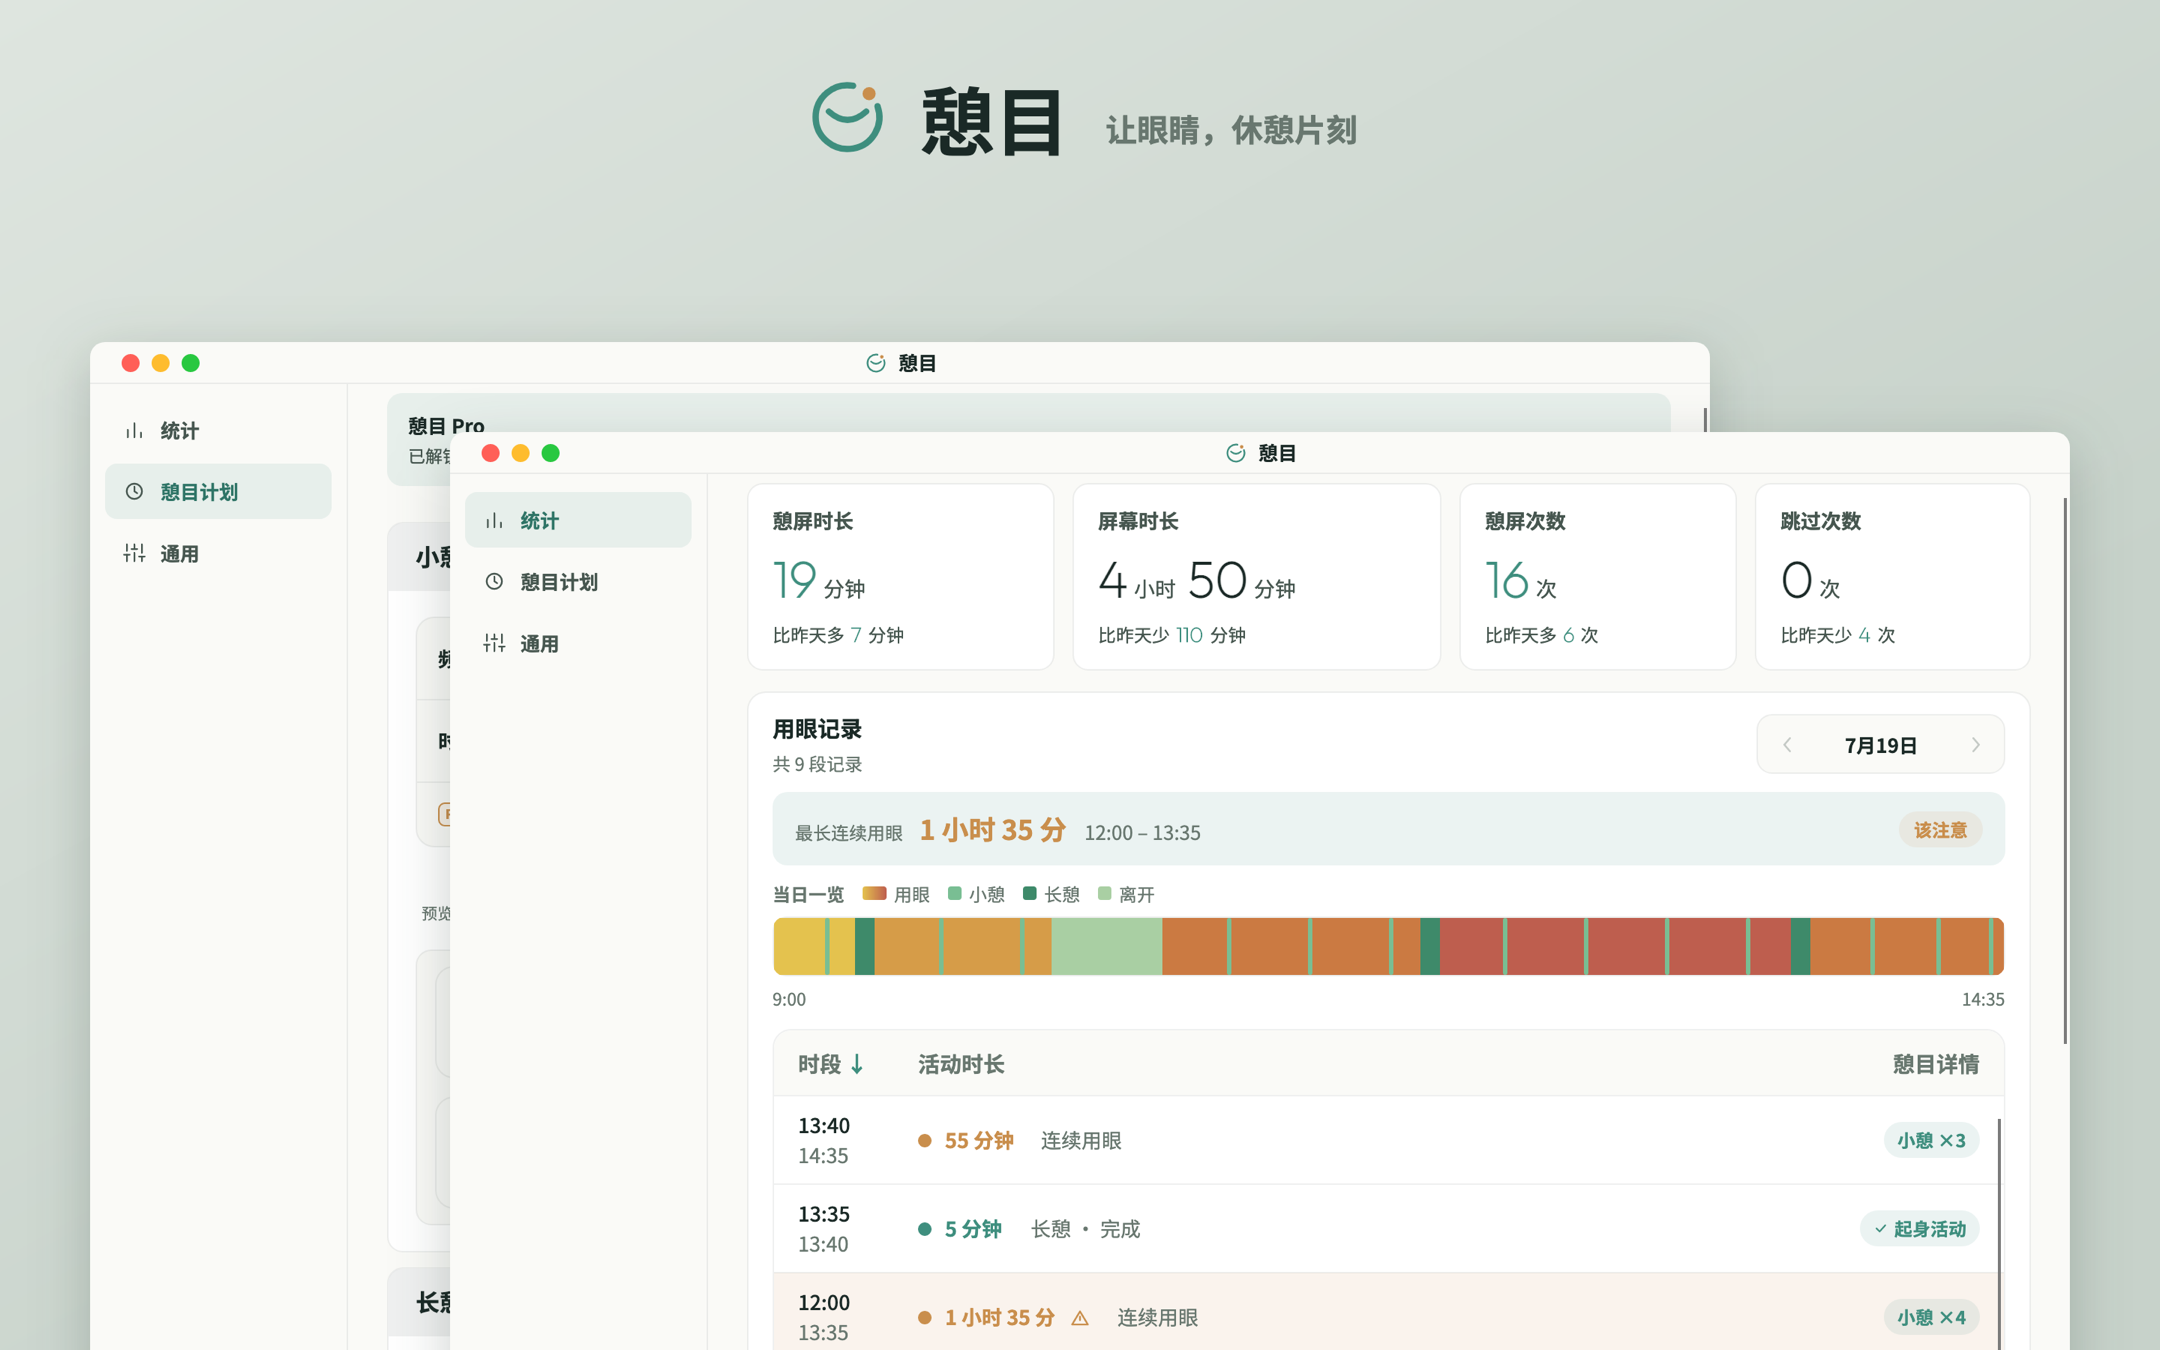Click the 跳过次数 0 次 card
The width and height of the screenshot is (2160, 1350).
coord(1892,577)
